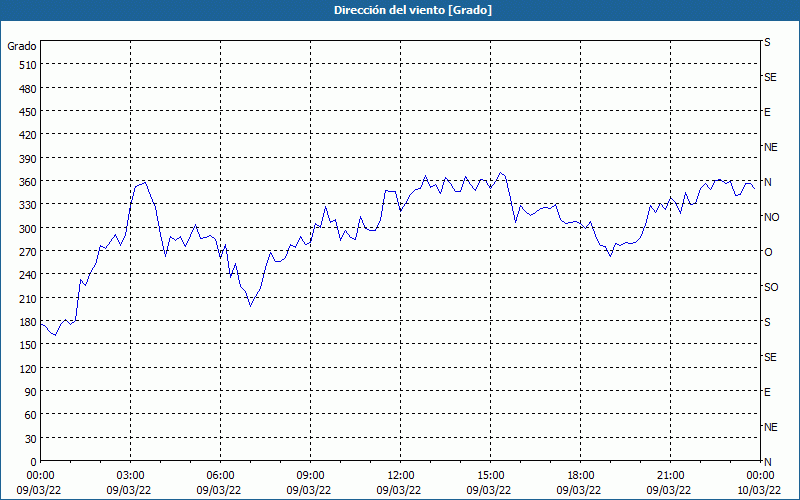The width and height of the screenshot is (800, 500).
Task: Click the 'Grado' axis unit label
Action: [22, 46]
